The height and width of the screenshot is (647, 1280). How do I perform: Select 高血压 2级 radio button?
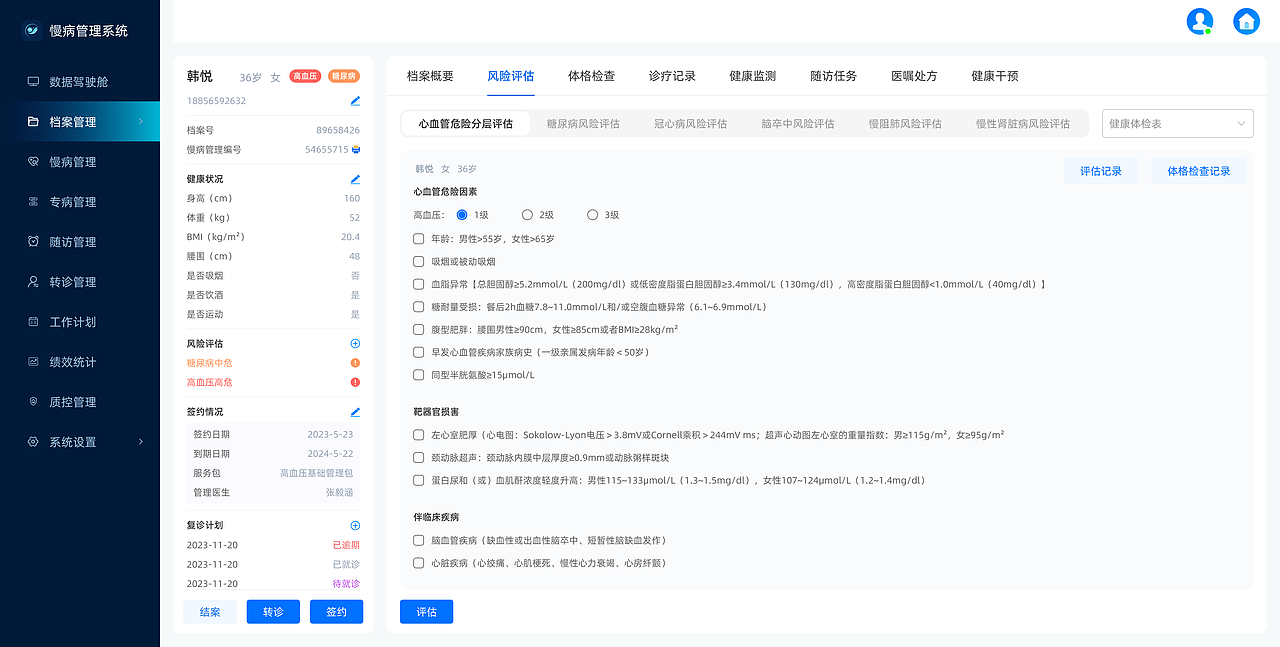(x=527, y=215)
